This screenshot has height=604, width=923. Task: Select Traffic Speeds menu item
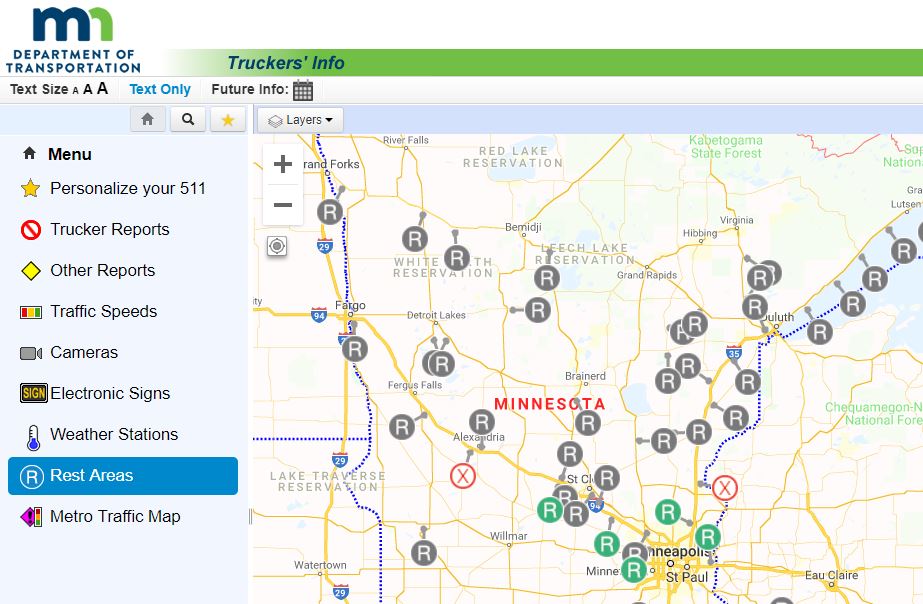tap(103, 311)
